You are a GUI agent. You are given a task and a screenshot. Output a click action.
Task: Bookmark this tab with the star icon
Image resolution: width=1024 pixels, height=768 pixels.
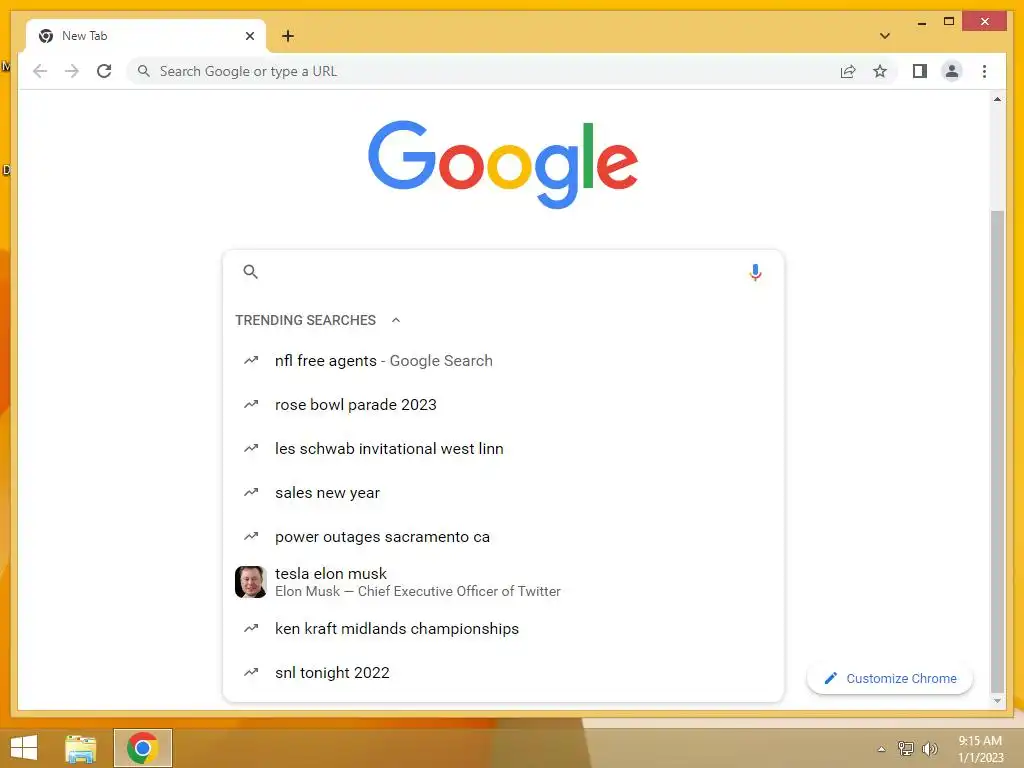880,71
